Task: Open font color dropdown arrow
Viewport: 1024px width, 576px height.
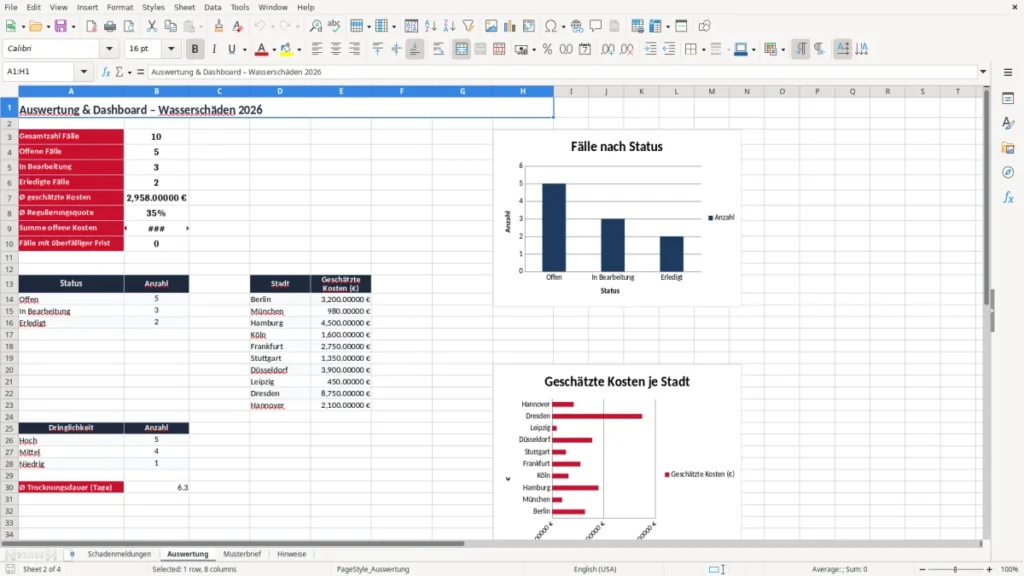Action: [x=274, y=49]
